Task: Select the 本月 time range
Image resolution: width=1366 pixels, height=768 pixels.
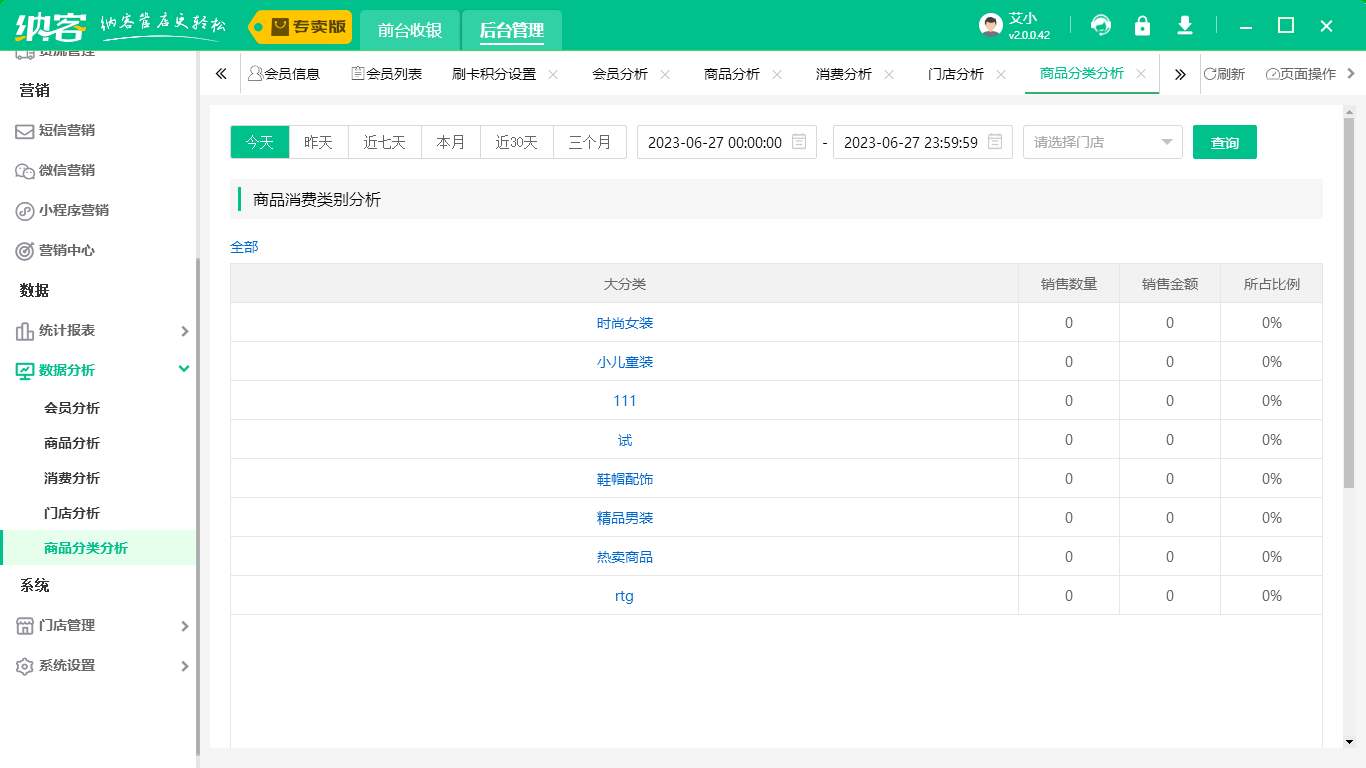Action: 451,142
